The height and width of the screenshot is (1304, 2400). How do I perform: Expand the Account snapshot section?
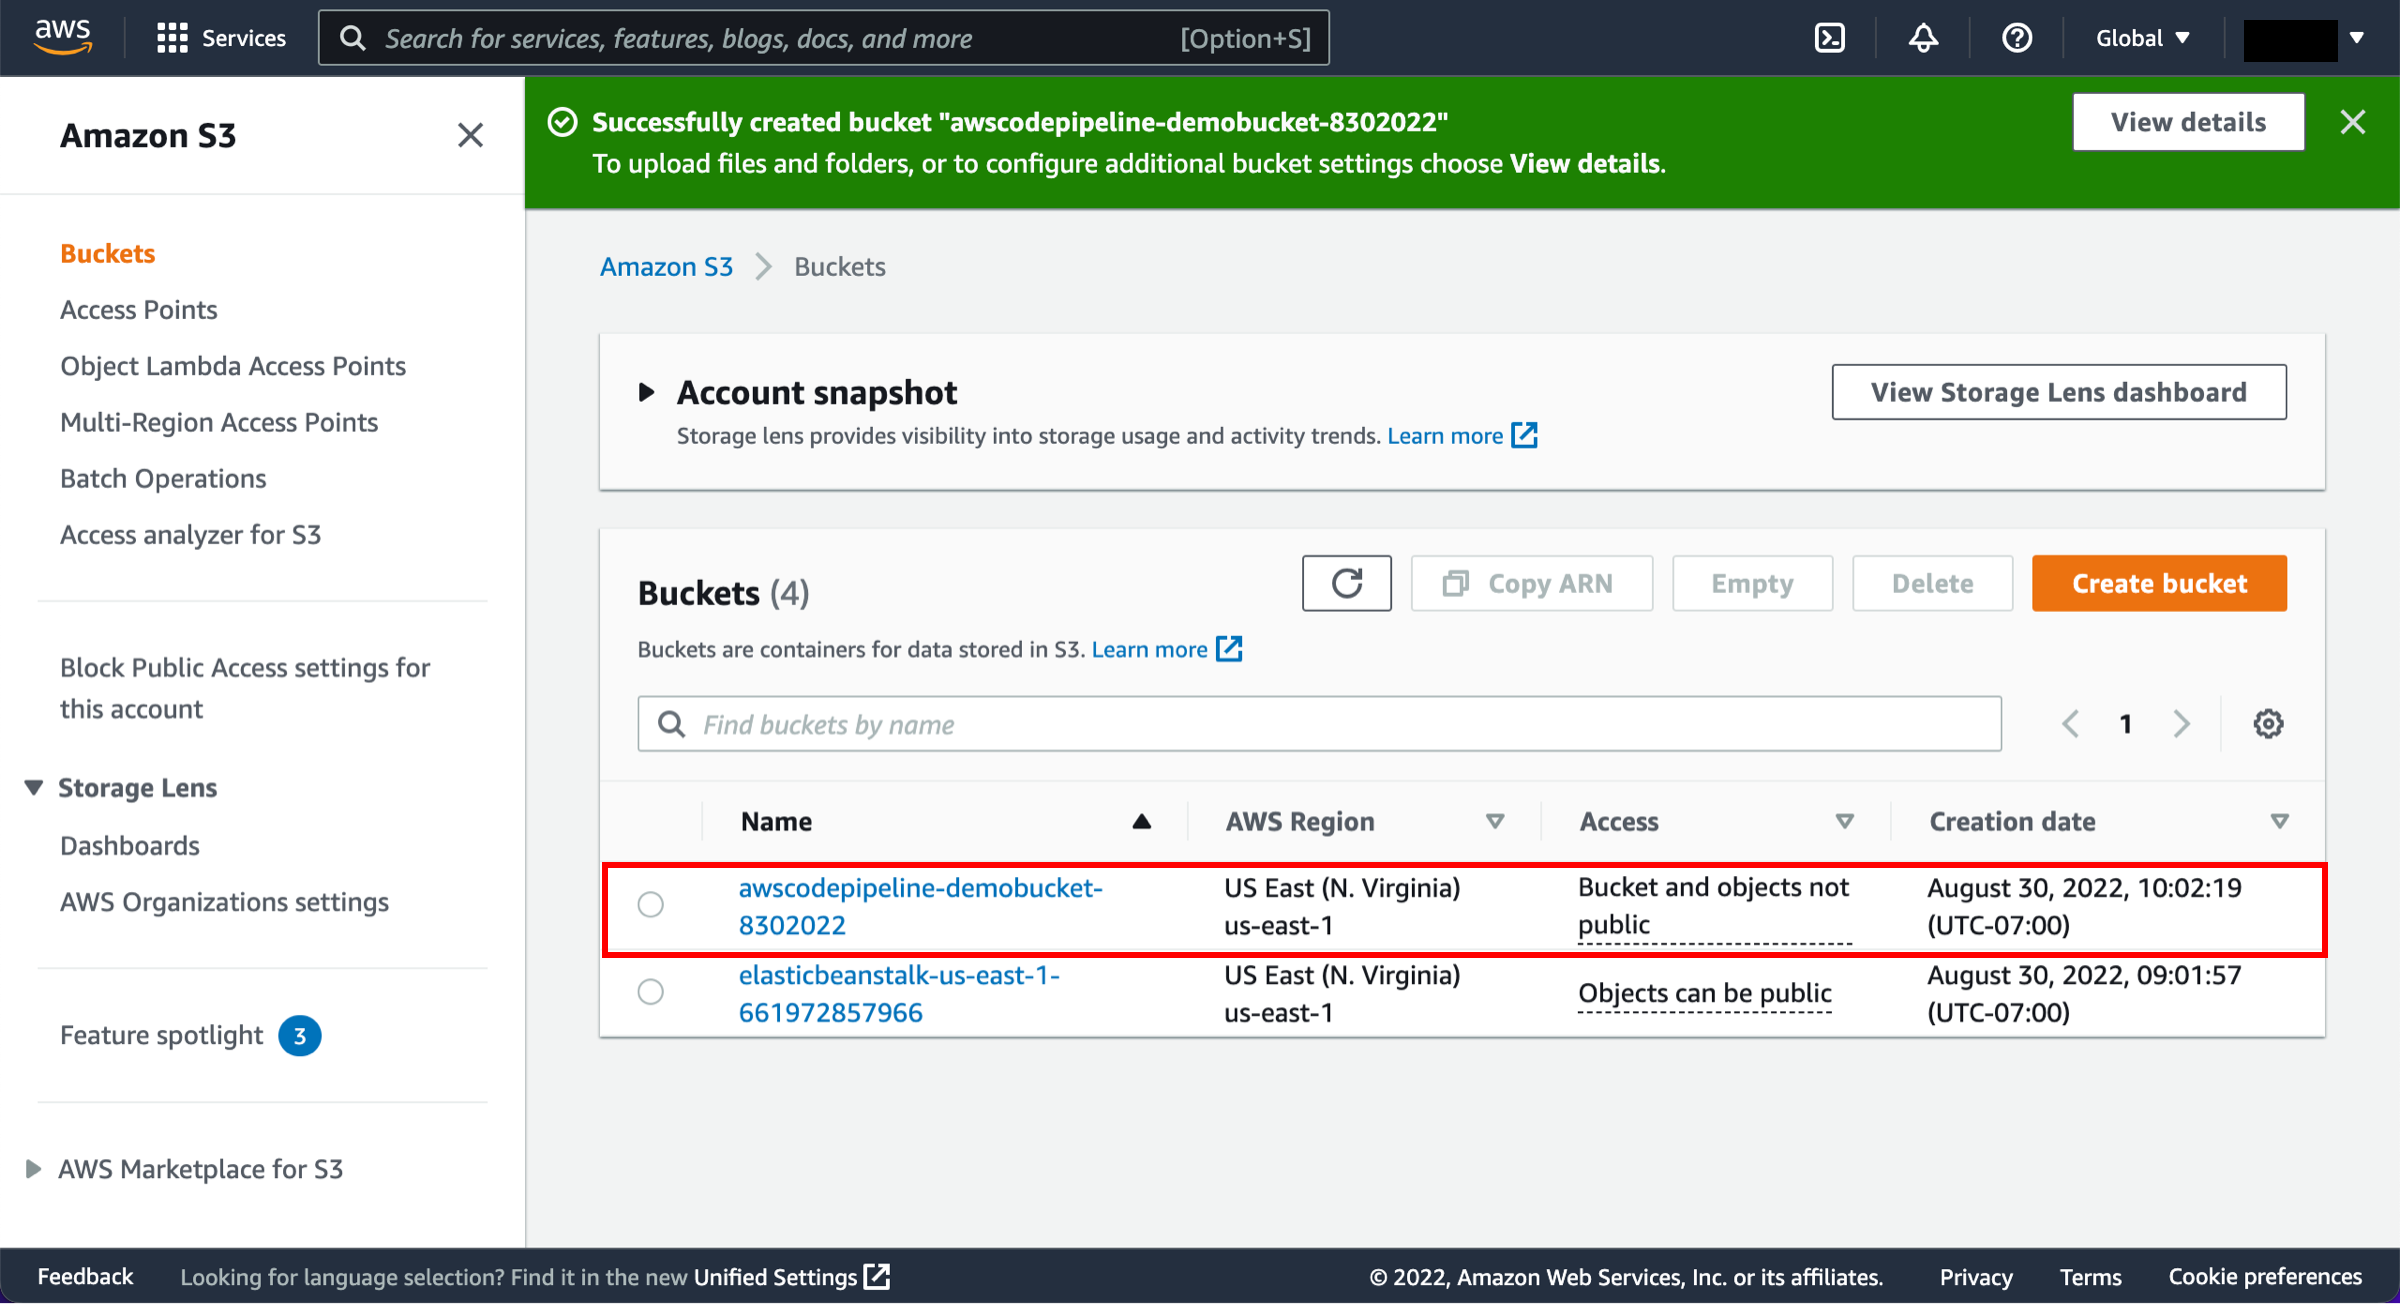646,392
